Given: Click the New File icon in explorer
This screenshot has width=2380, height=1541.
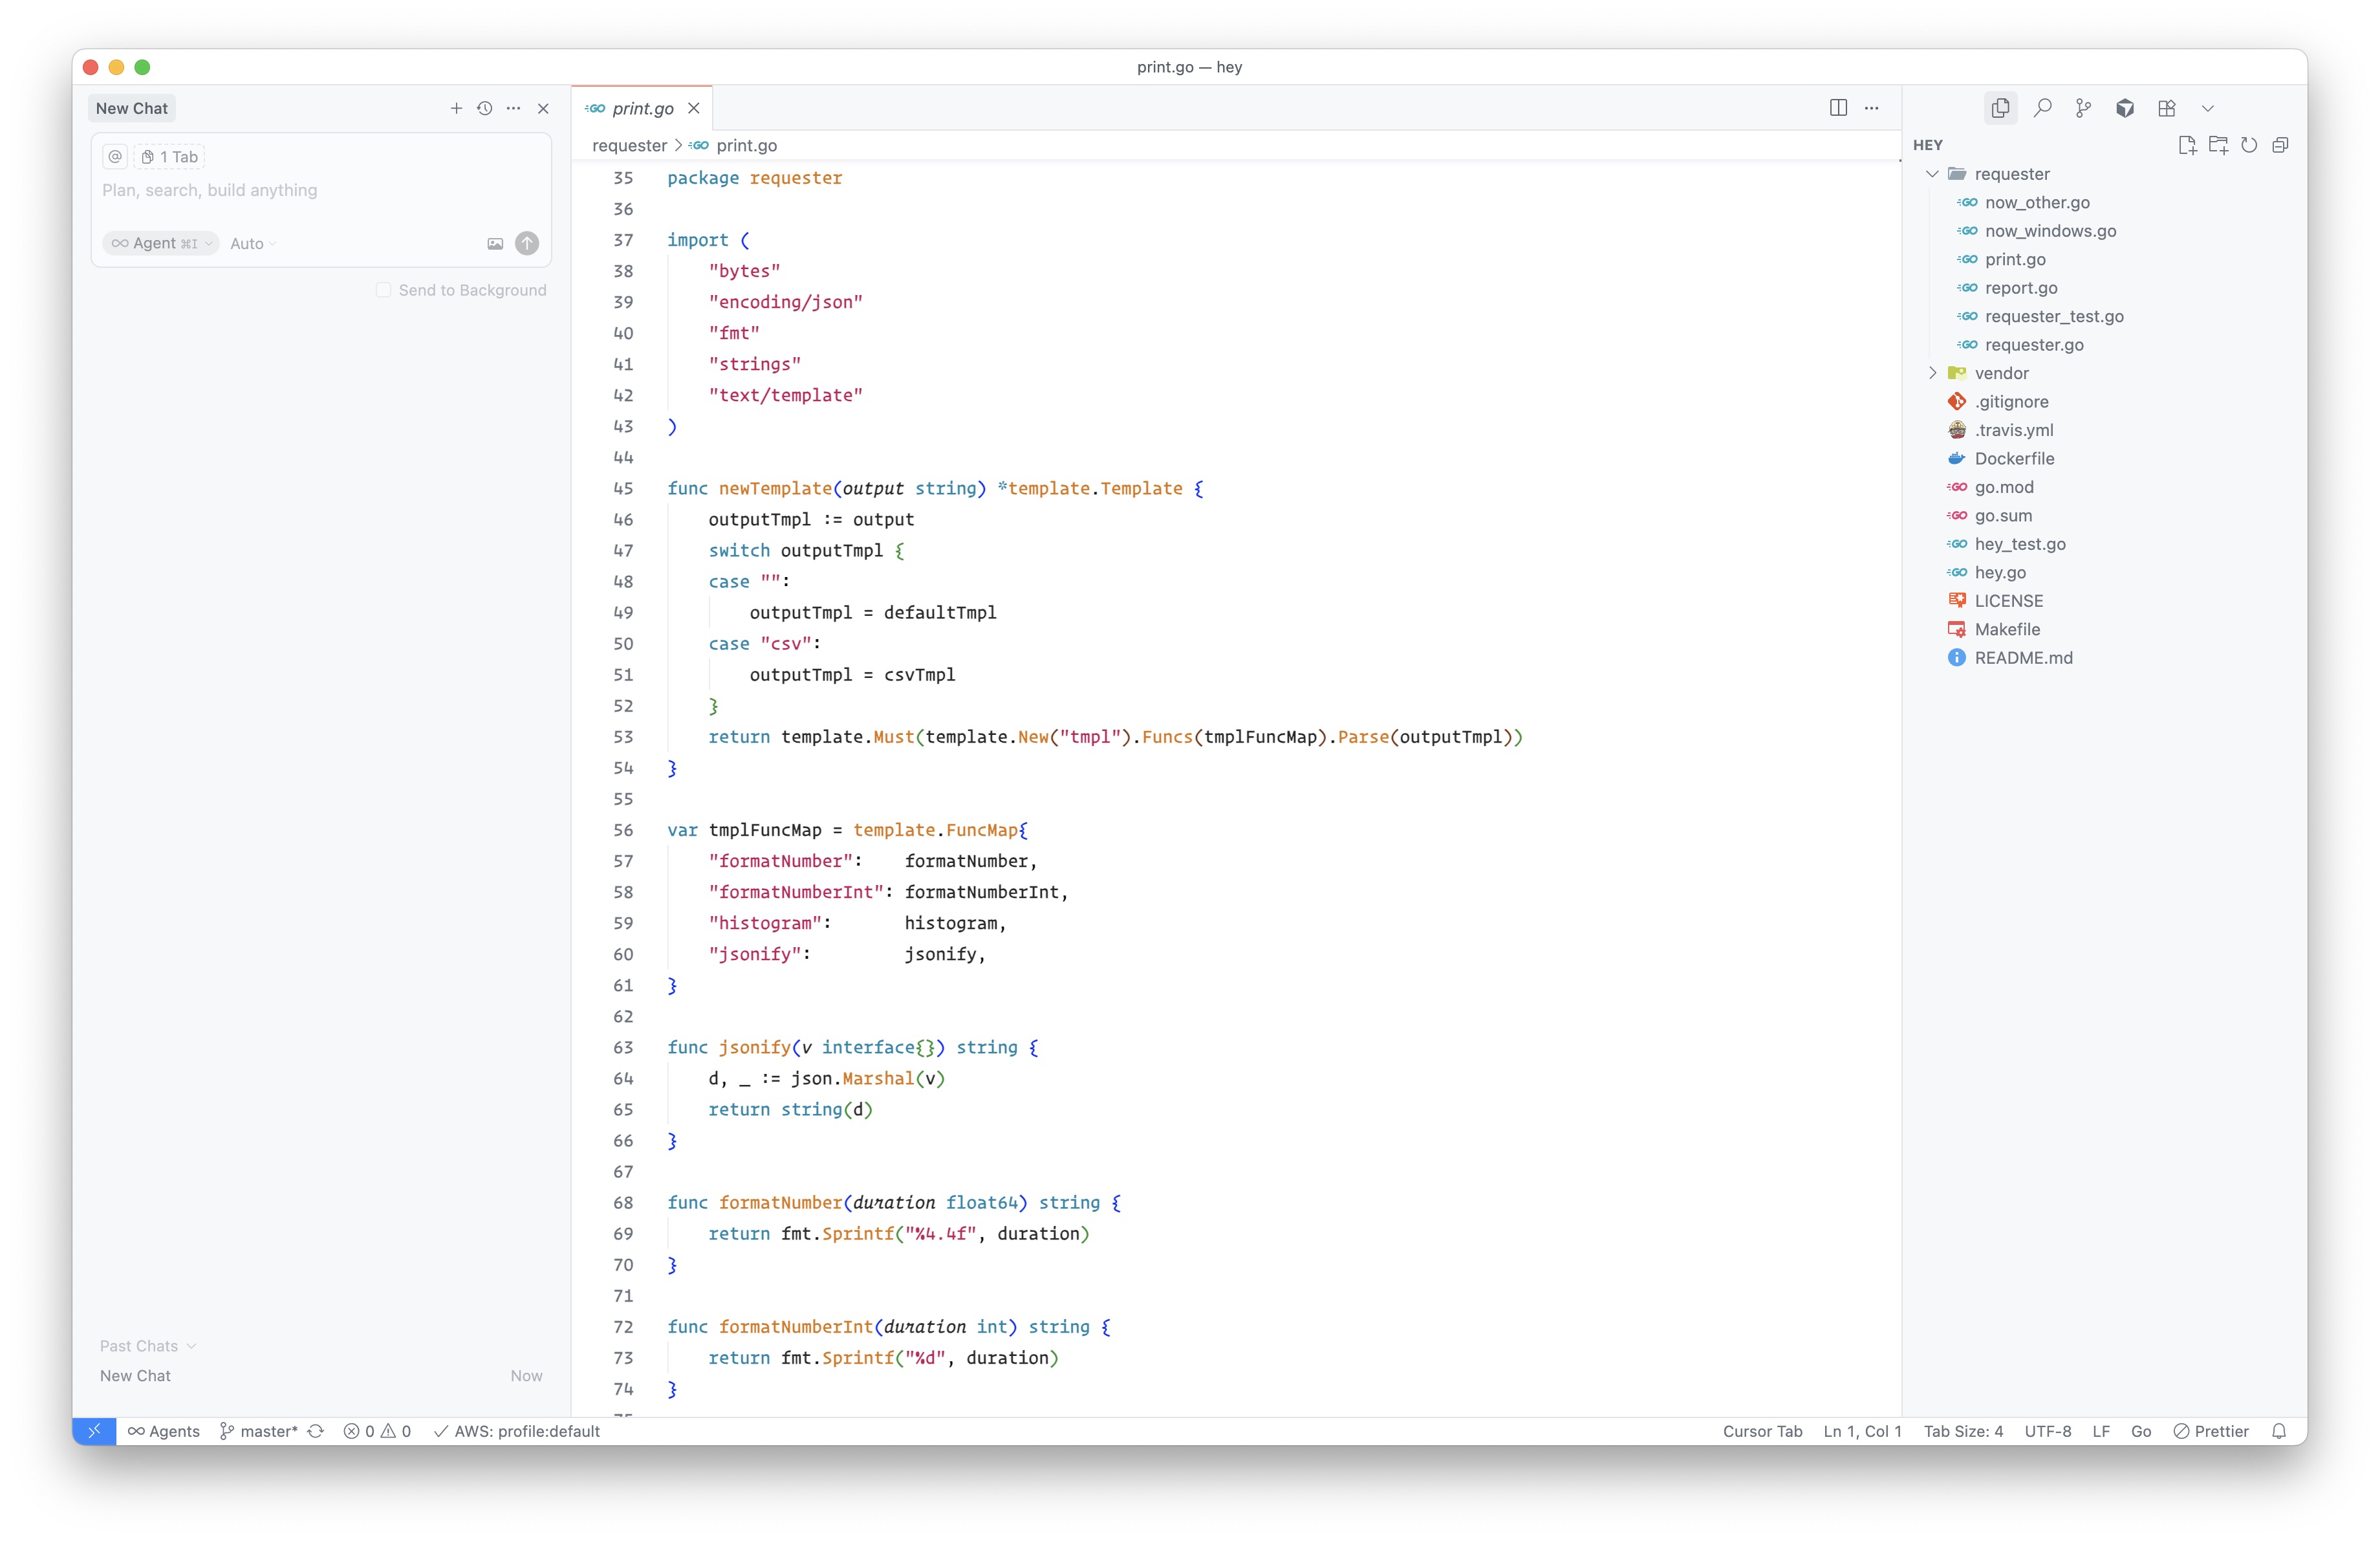Looking at the screenshot, I should [2186, 145].
